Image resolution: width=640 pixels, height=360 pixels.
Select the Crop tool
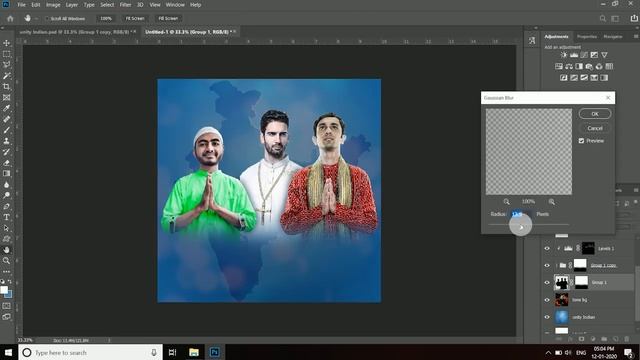[7, 87]
